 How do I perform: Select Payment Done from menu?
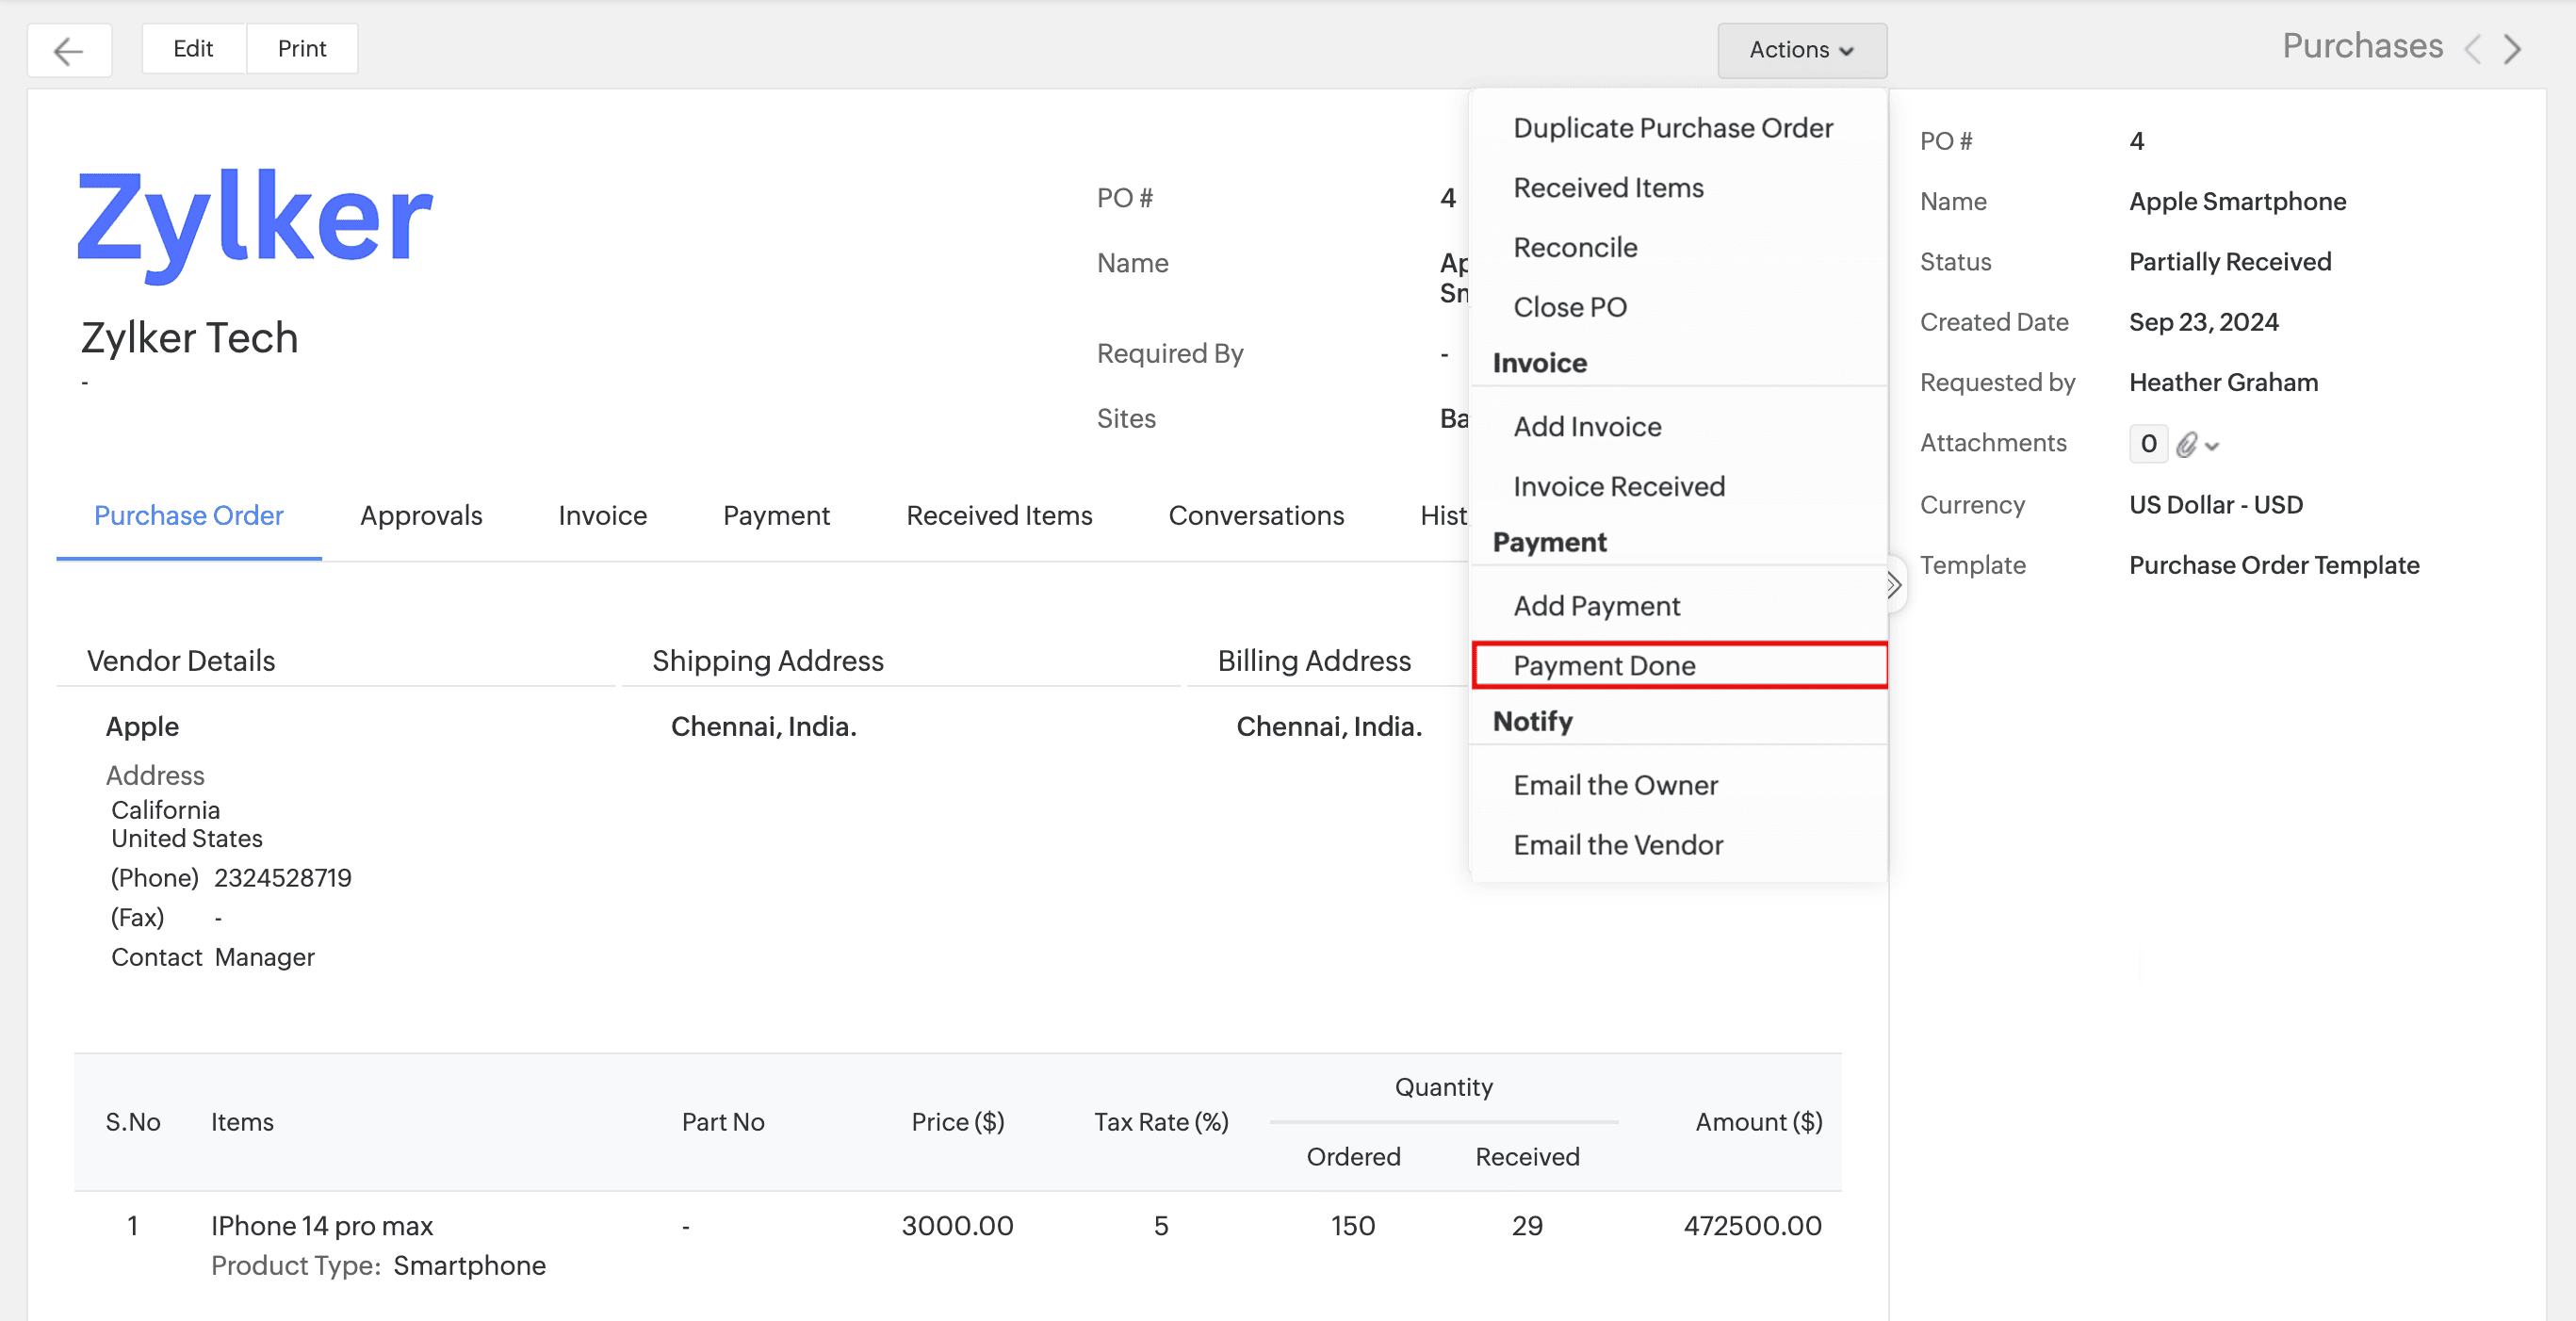pos(1604,666)
